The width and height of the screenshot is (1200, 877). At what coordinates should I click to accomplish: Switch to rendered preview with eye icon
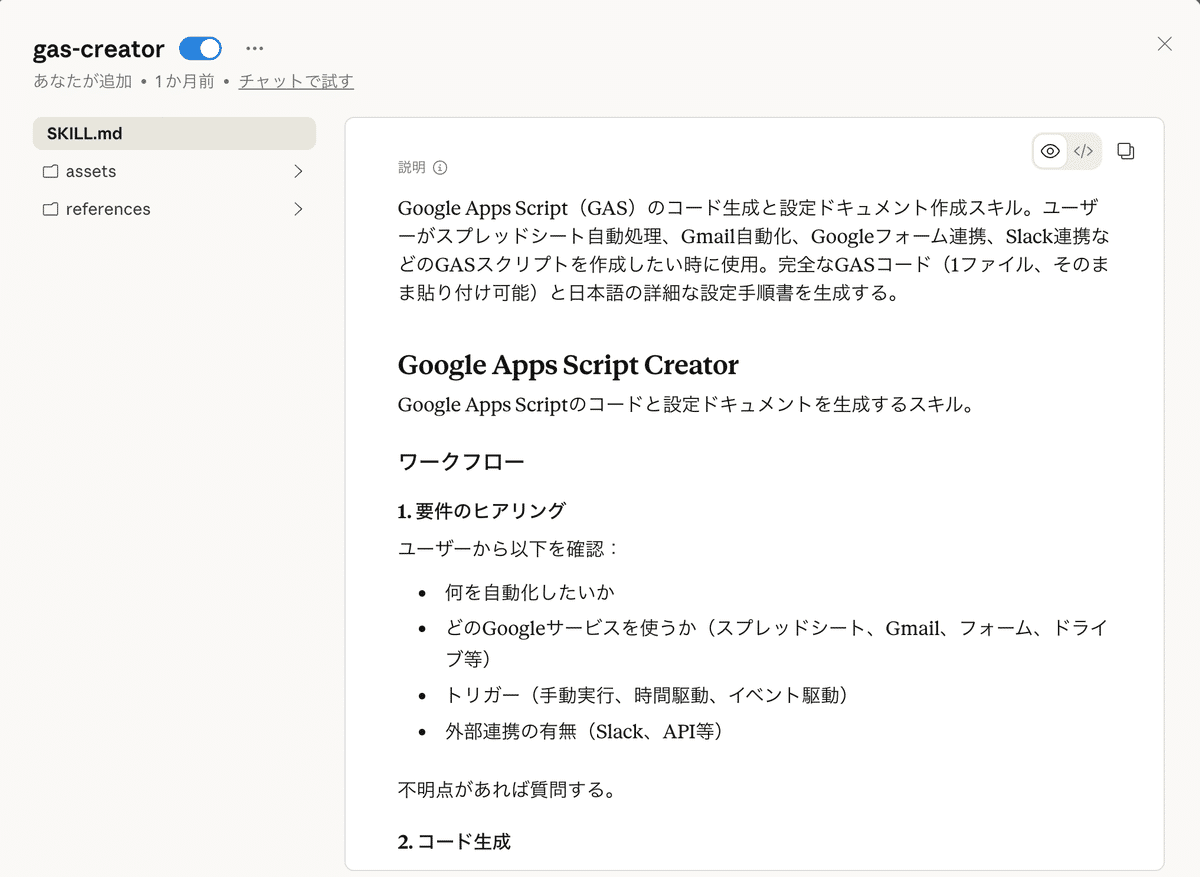1050,152
